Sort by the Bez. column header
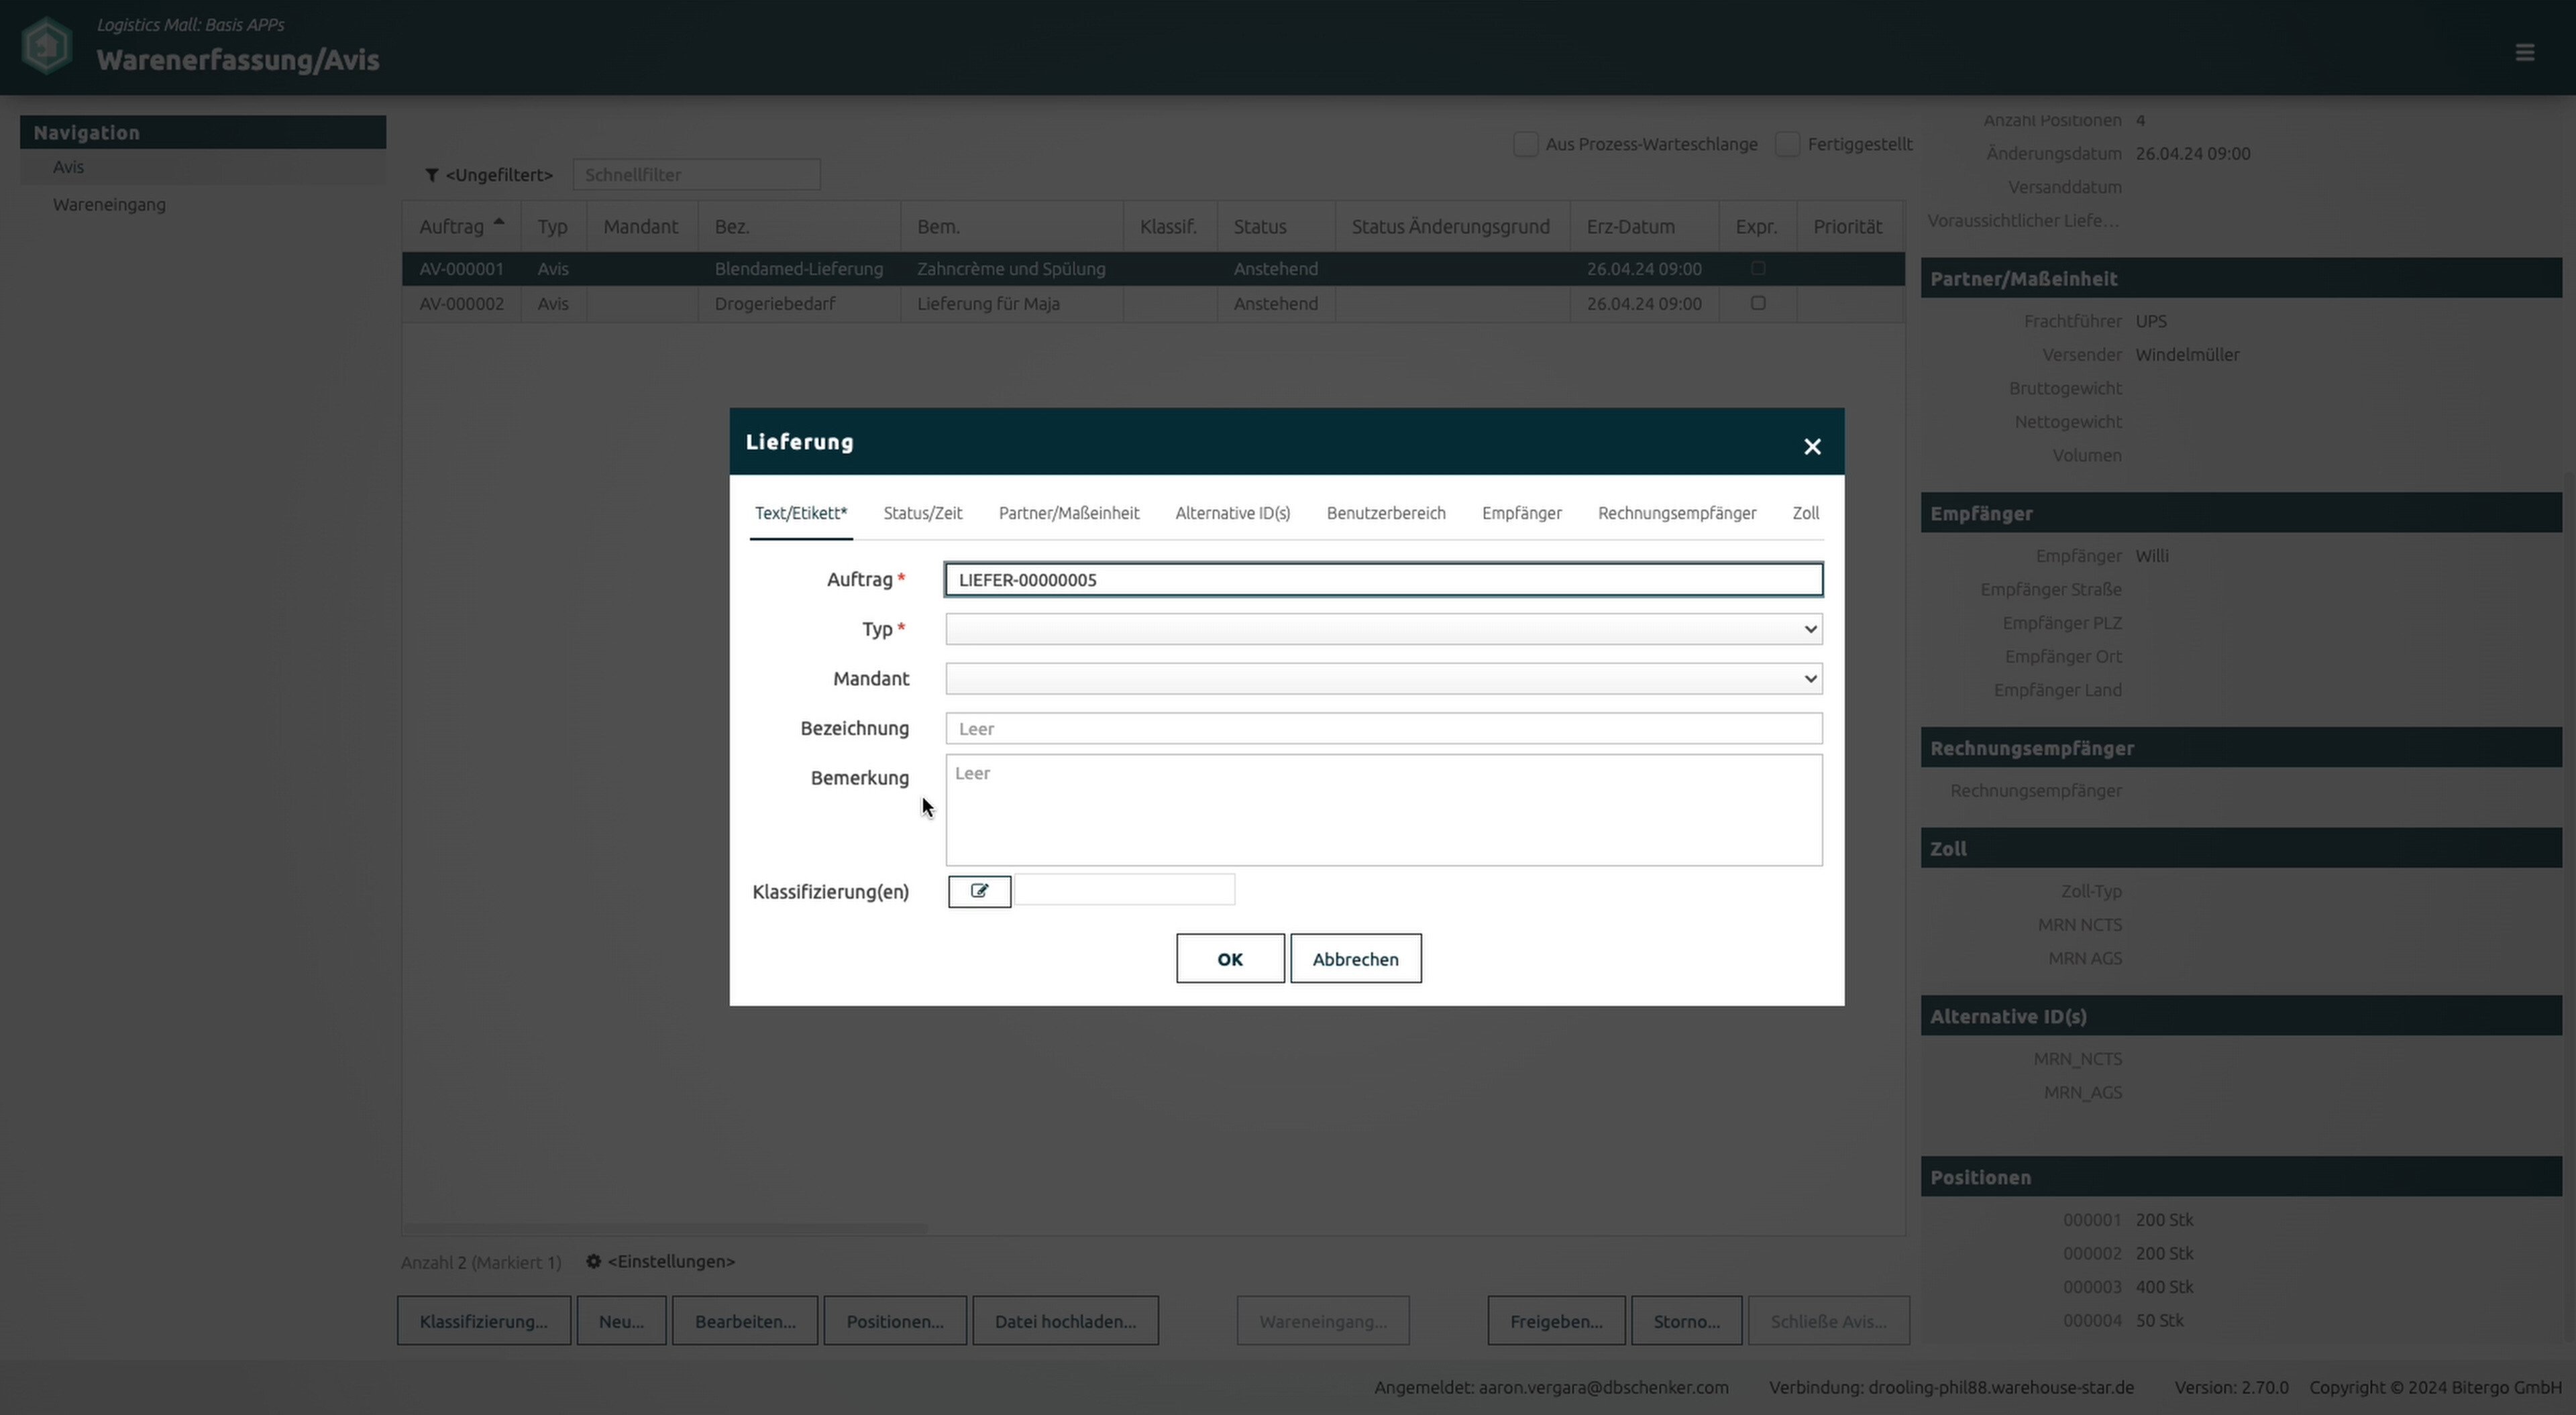Viewport: 2576px width, 1415px height. 799,227
